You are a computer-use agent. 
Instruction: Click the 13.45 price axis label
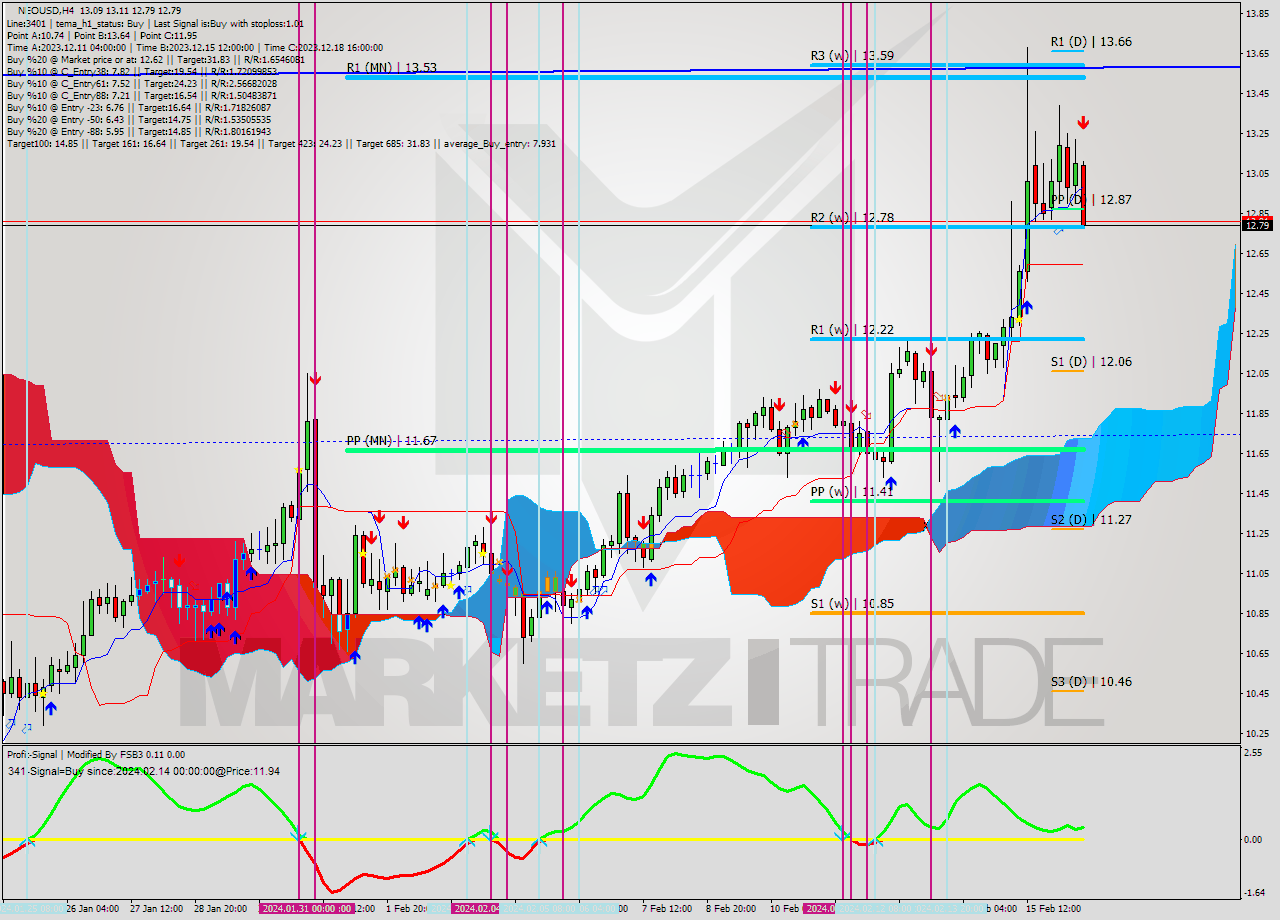(x=1257, y=93)
